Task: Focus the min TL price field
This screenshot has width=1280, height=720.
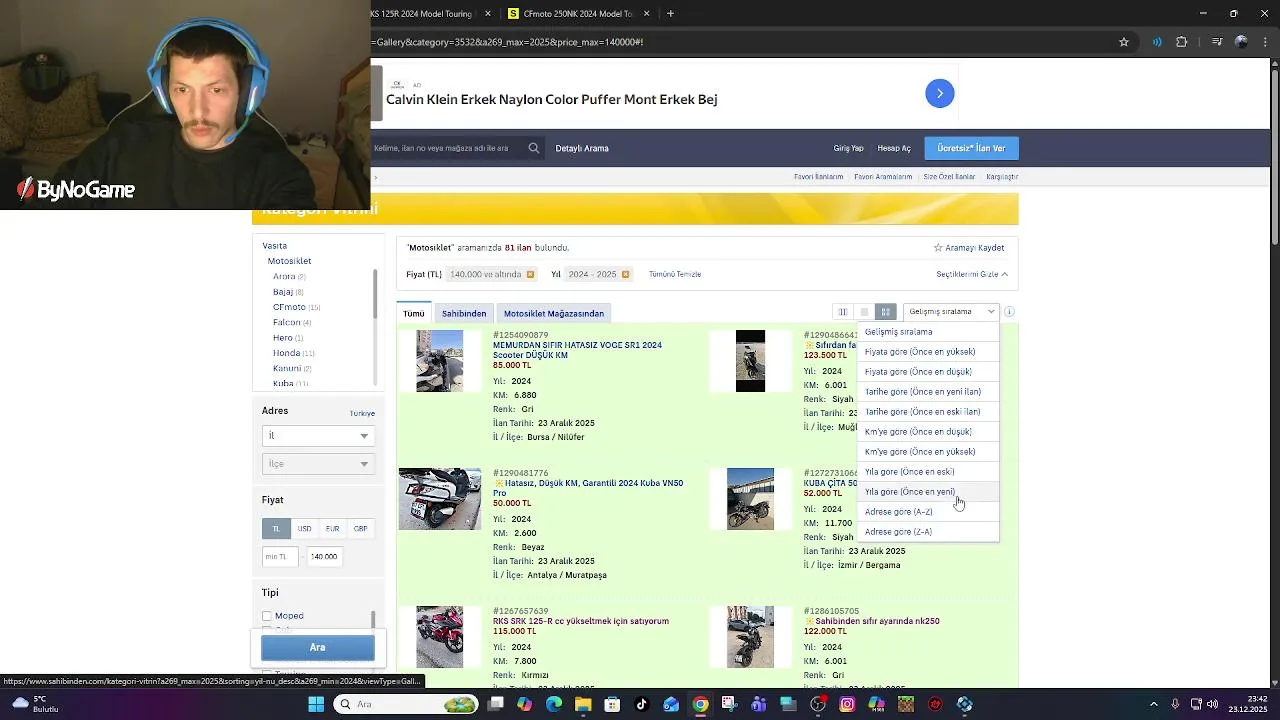Action: click(x=280, y=557)
